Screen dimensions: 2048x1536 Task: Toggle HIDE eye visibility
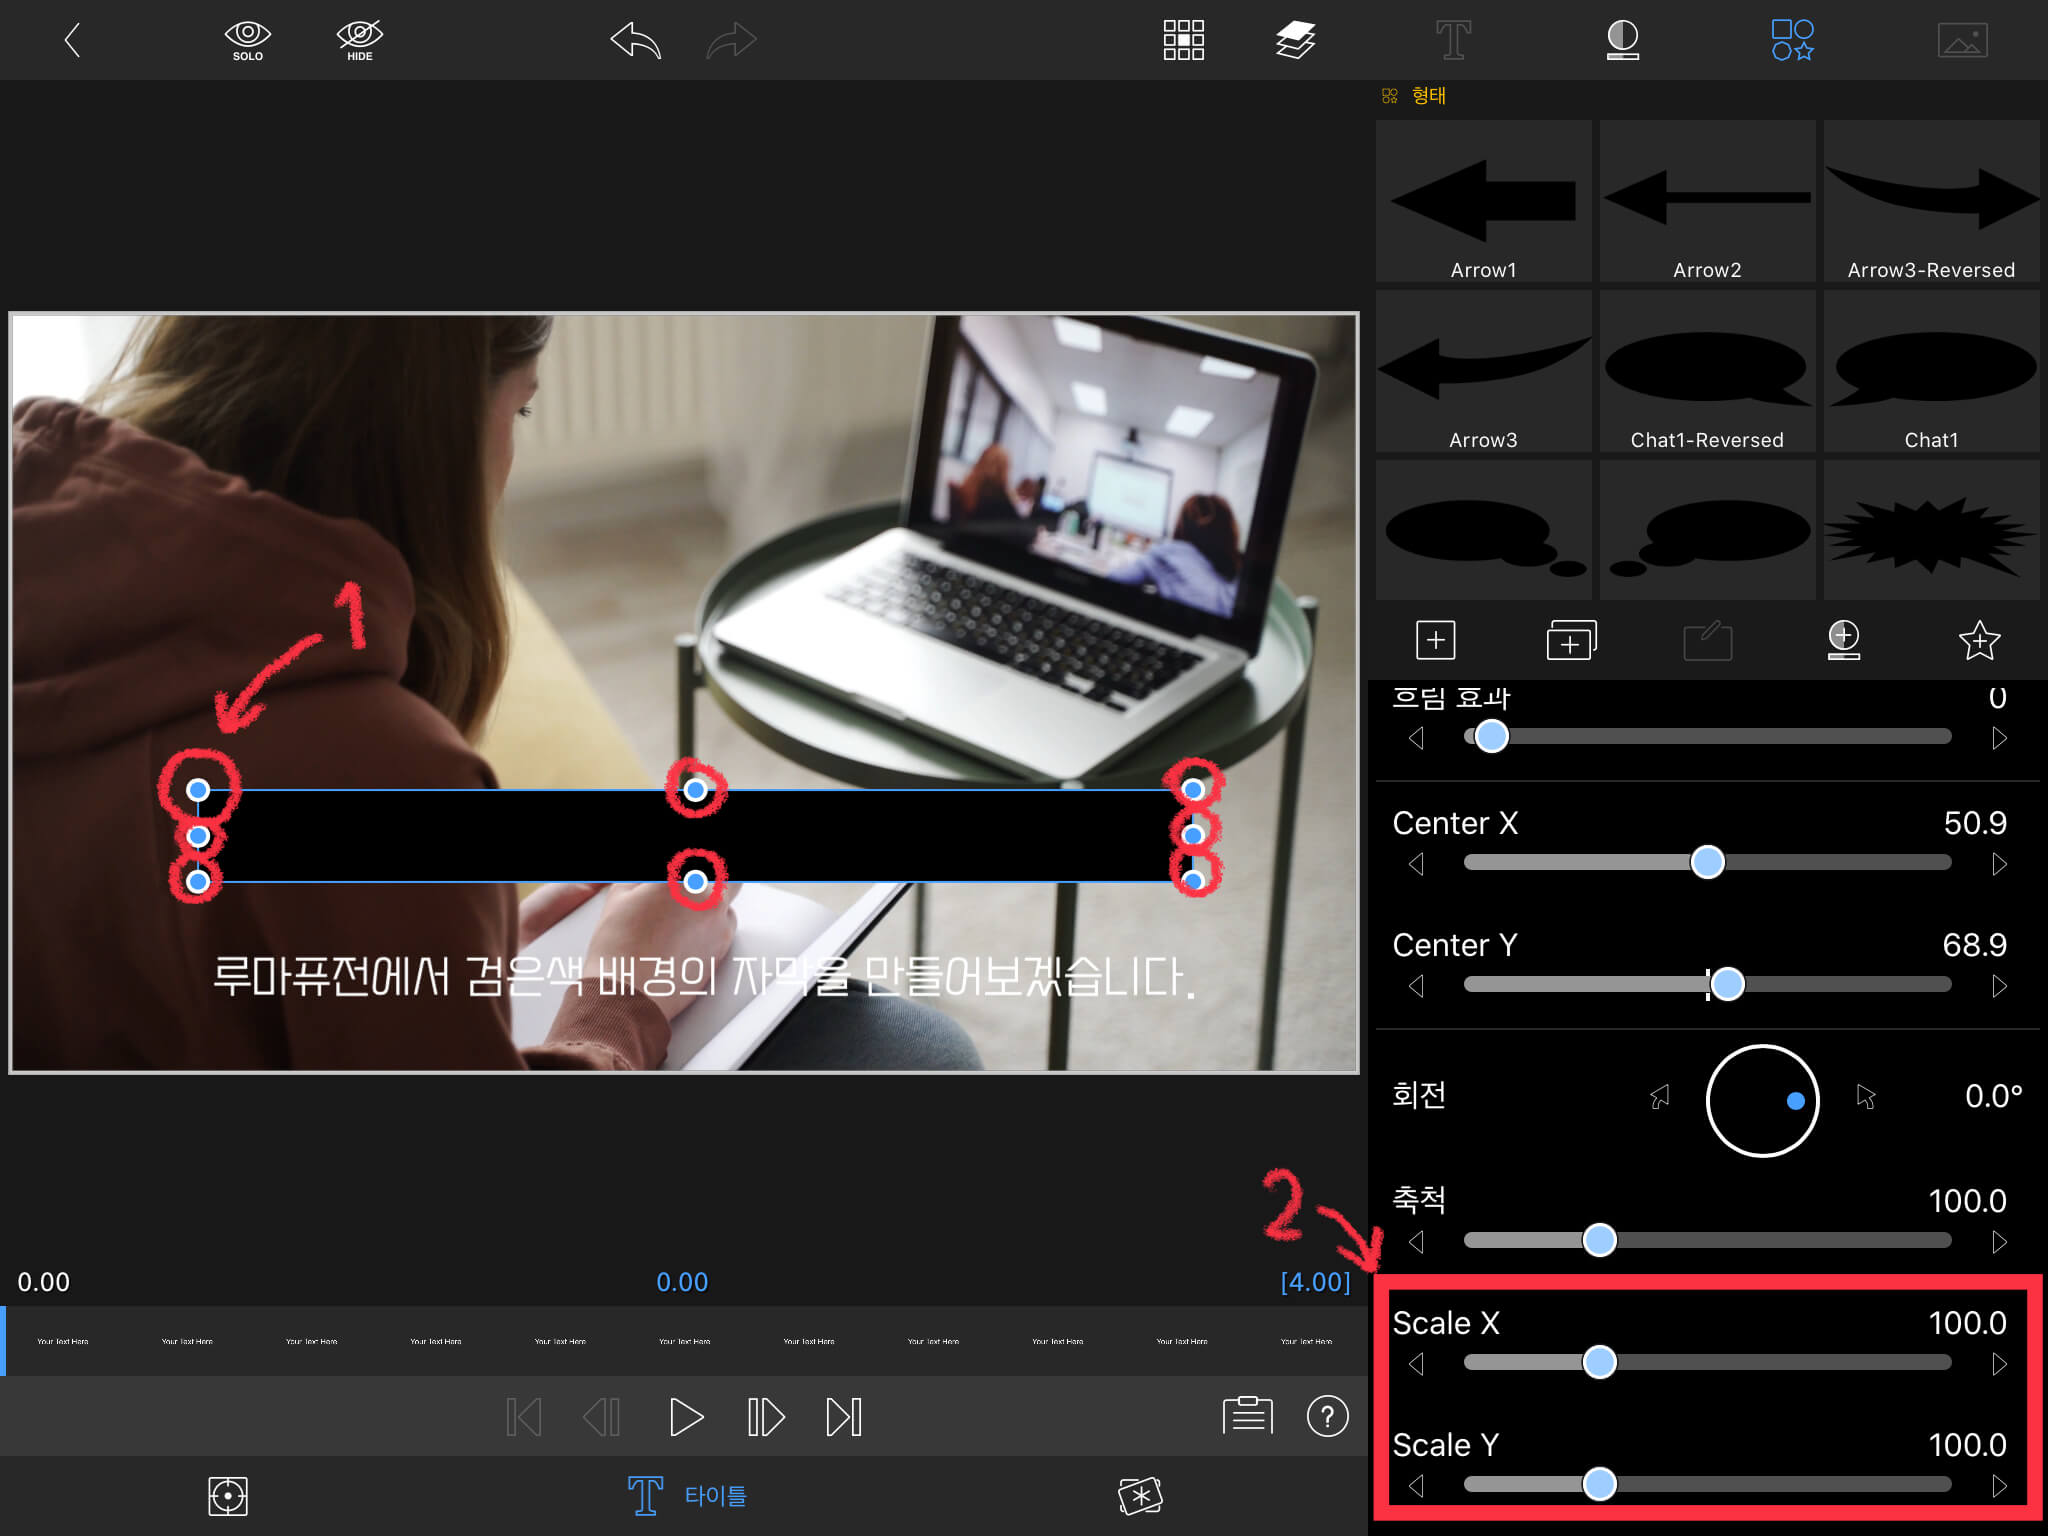360,41
